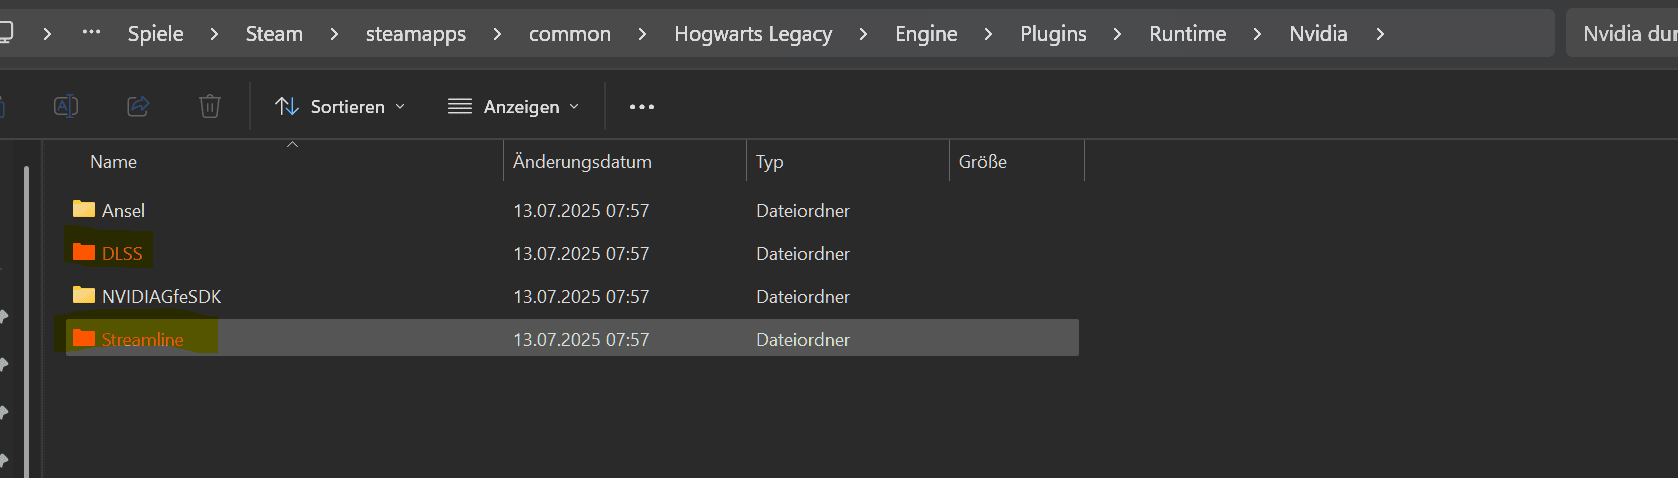Click the Delete trash icon
1678x478 pixels.
[210, 106]
